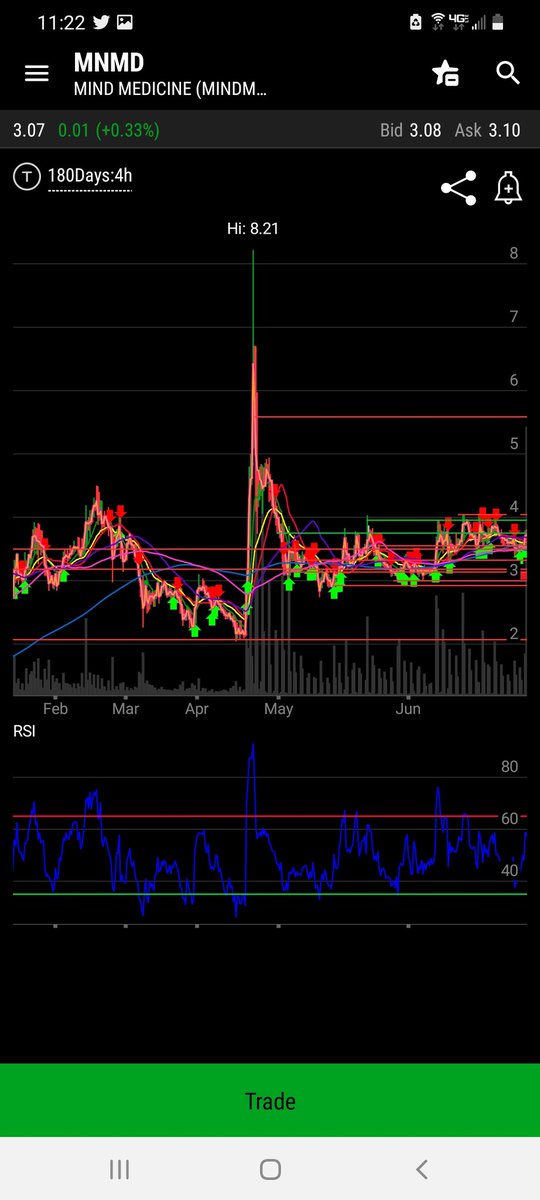
Task: Tap the 8 price axis label
Action: 514,253
